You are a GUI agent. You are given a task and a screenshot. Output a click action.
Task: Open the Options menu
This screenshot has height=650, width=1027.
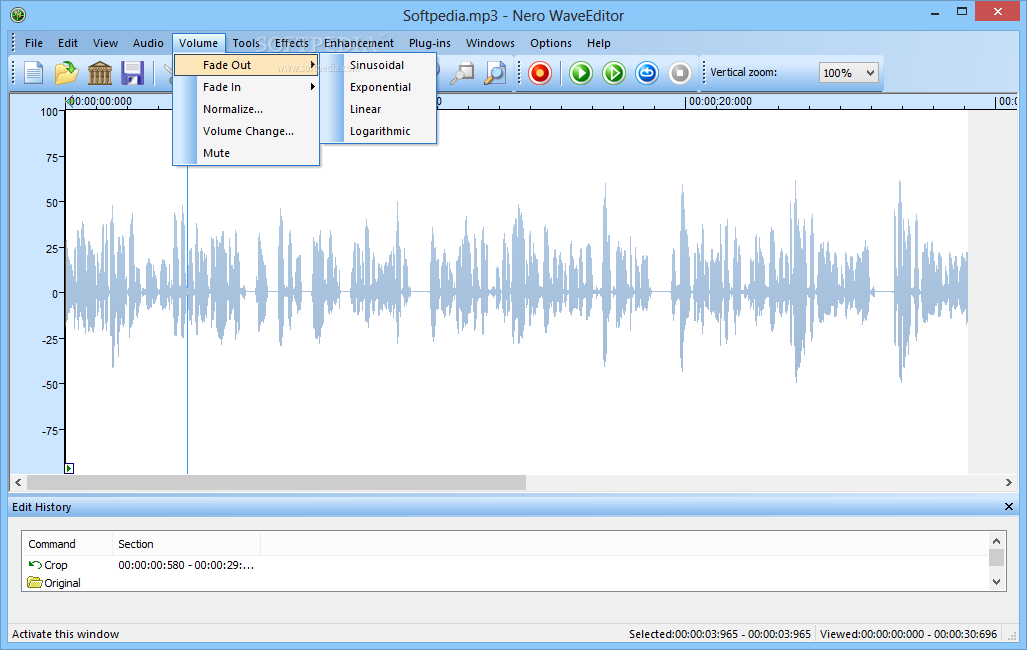551,43
